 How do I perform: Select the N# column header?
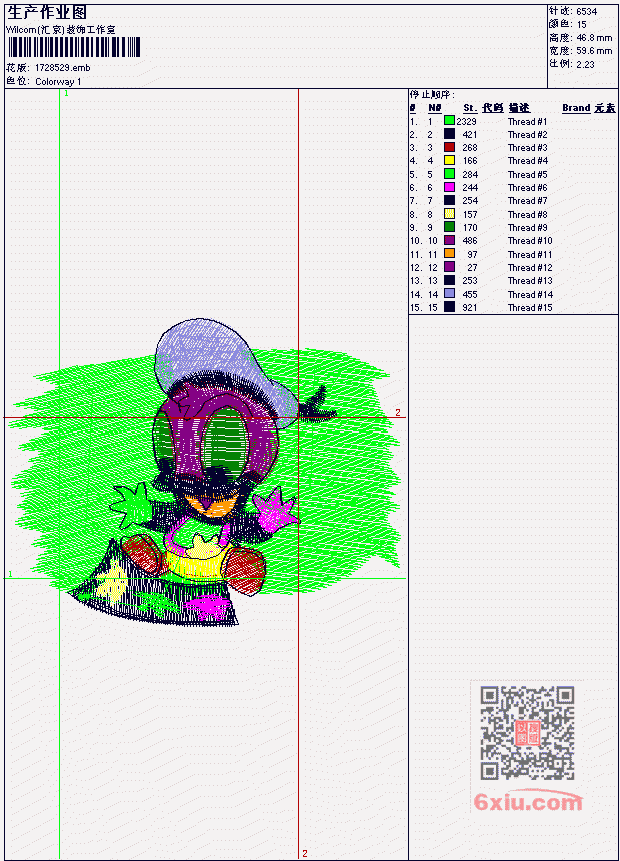point(434,108)
